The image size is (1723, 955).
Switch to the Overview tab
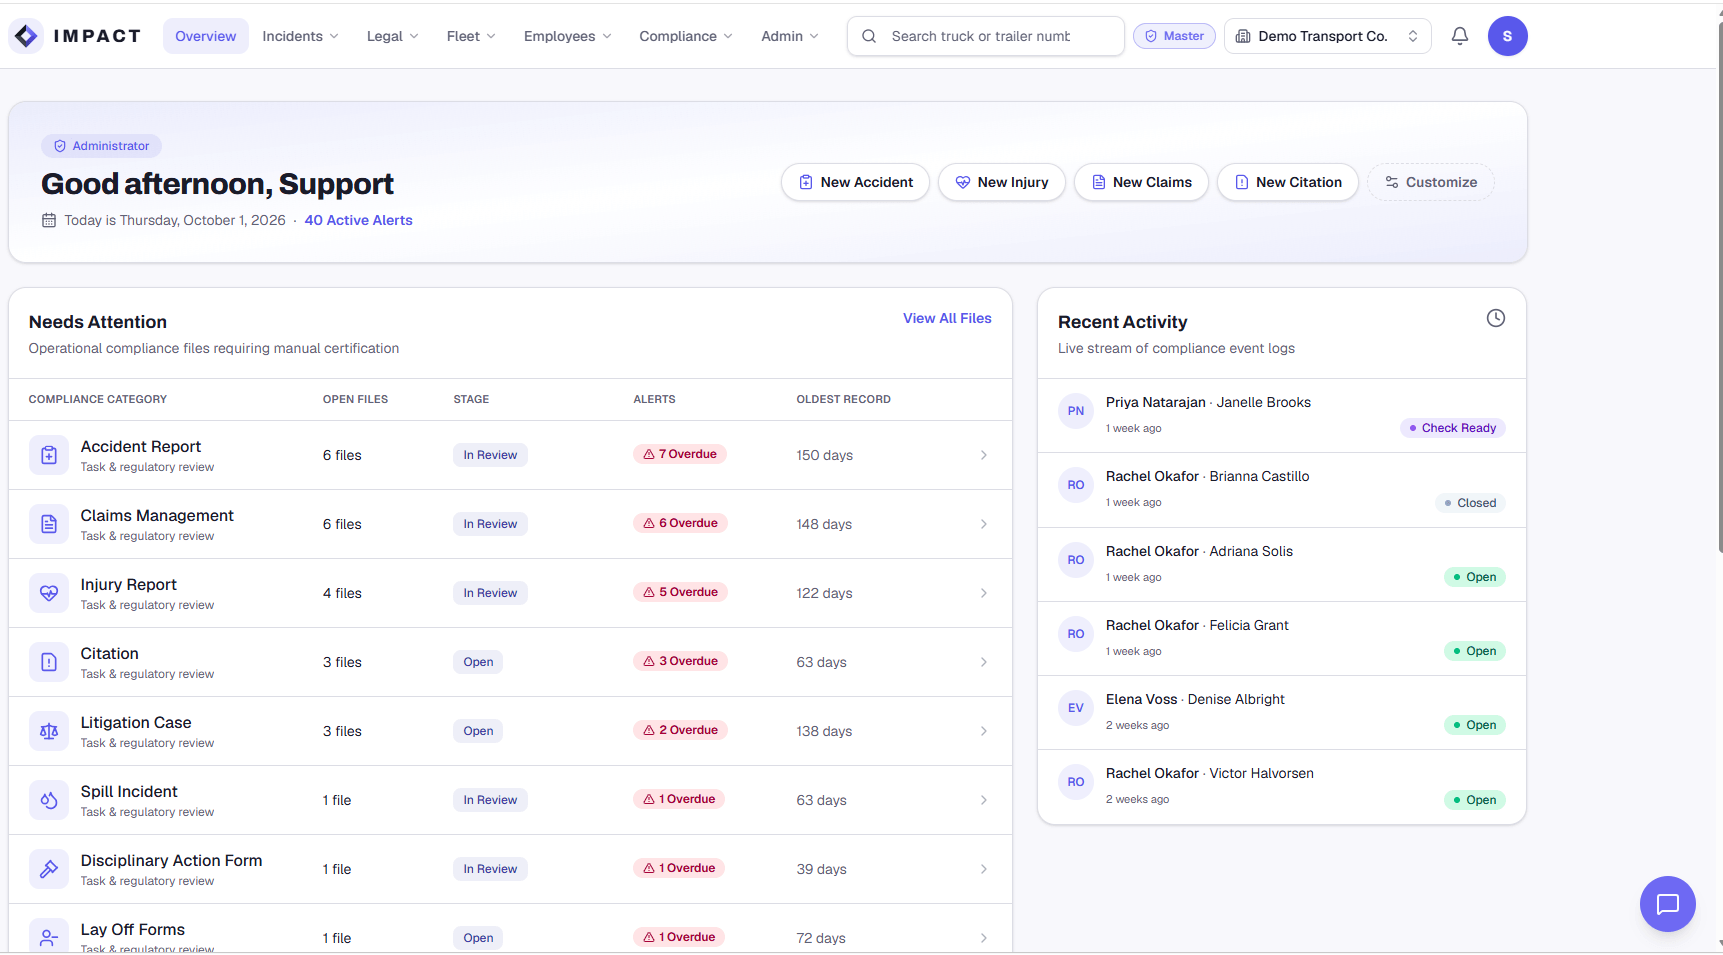click(206, 36)
